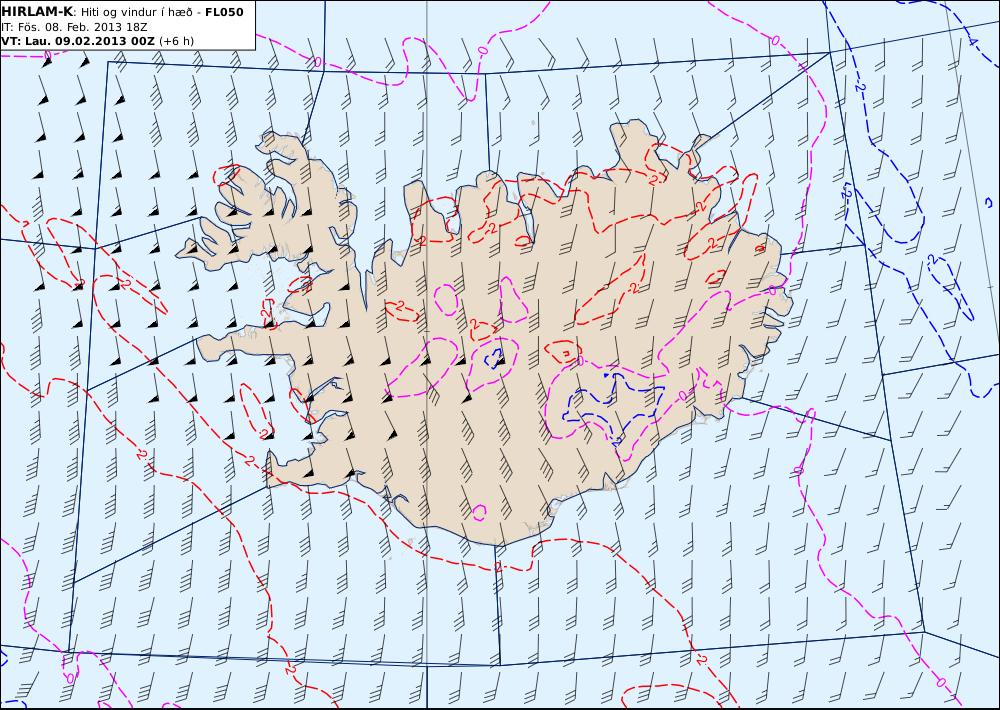
Task: Click the '(+6 h)' forecast offset text
Action: coord(177,41)
